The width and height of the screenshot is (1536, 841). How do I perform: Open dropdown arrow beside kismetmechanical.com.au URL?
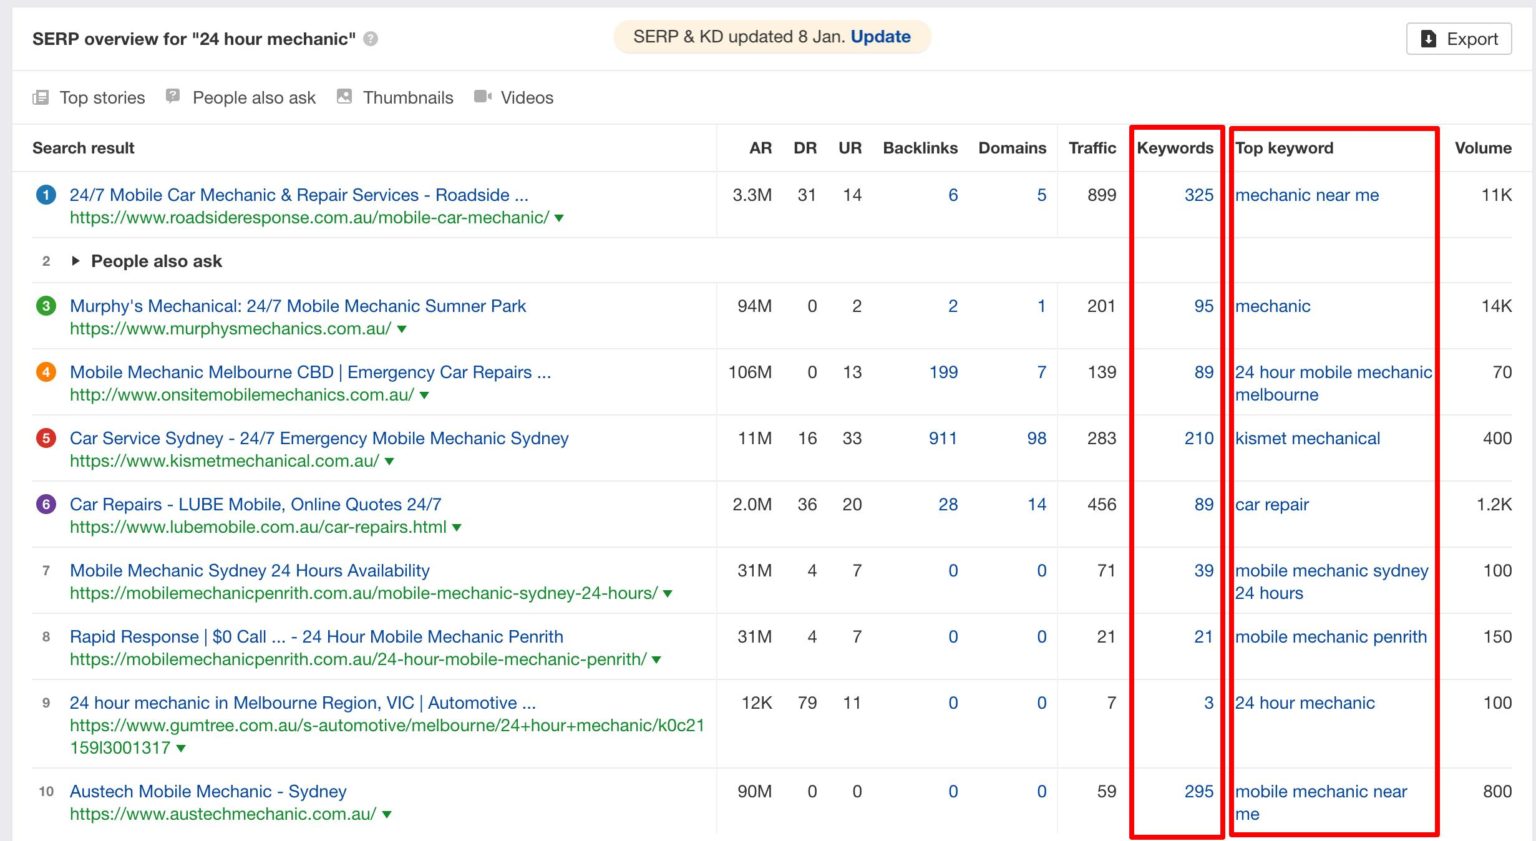[389, 462]
